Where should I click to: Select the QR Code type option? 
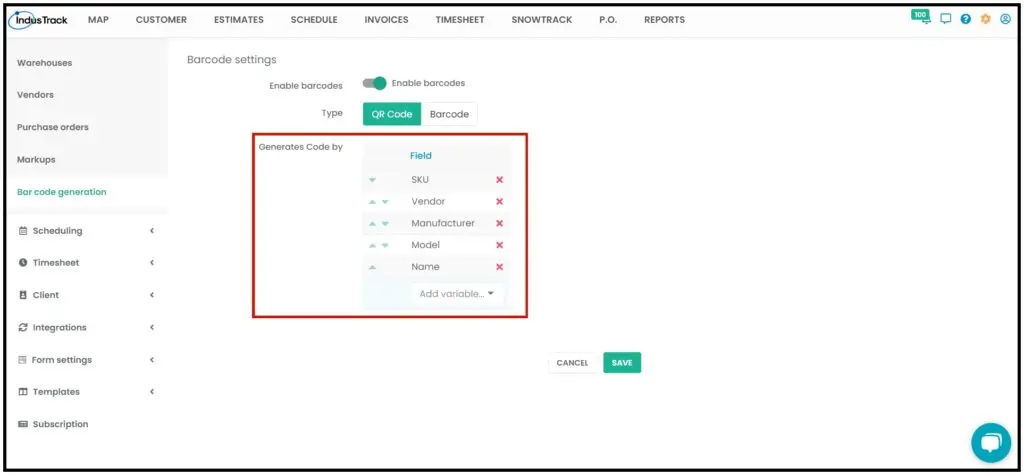tap(392, 114)
